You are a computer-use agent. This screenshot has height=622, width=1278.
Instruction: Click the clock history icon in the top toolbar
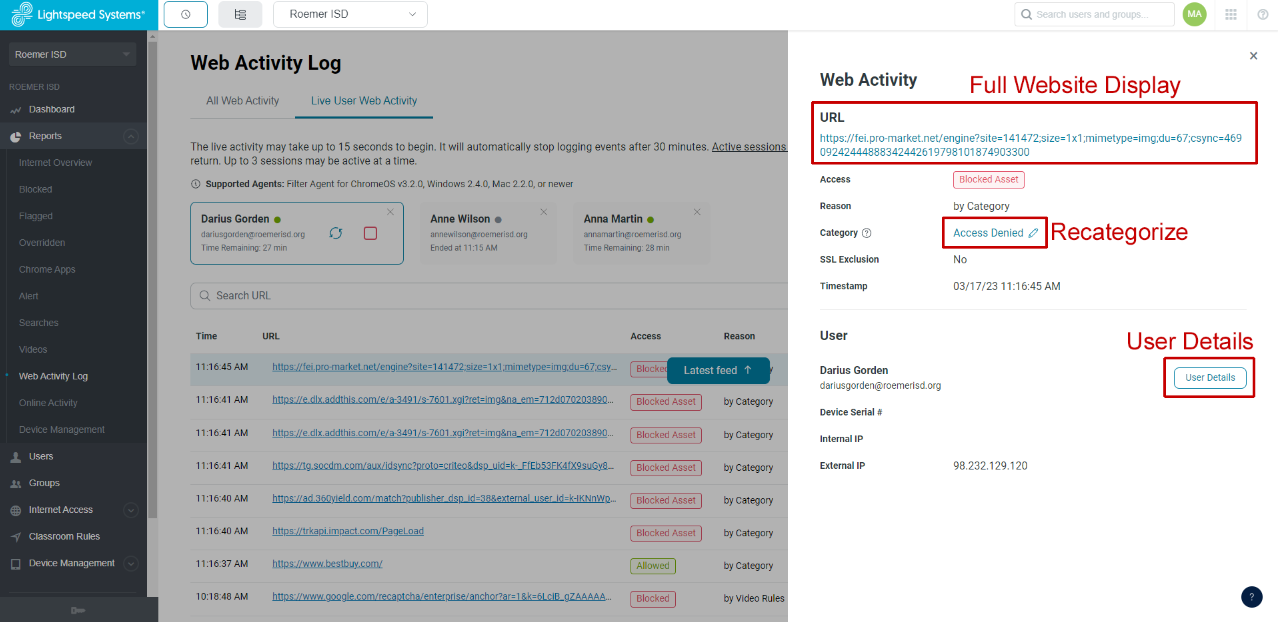[185, 14]
